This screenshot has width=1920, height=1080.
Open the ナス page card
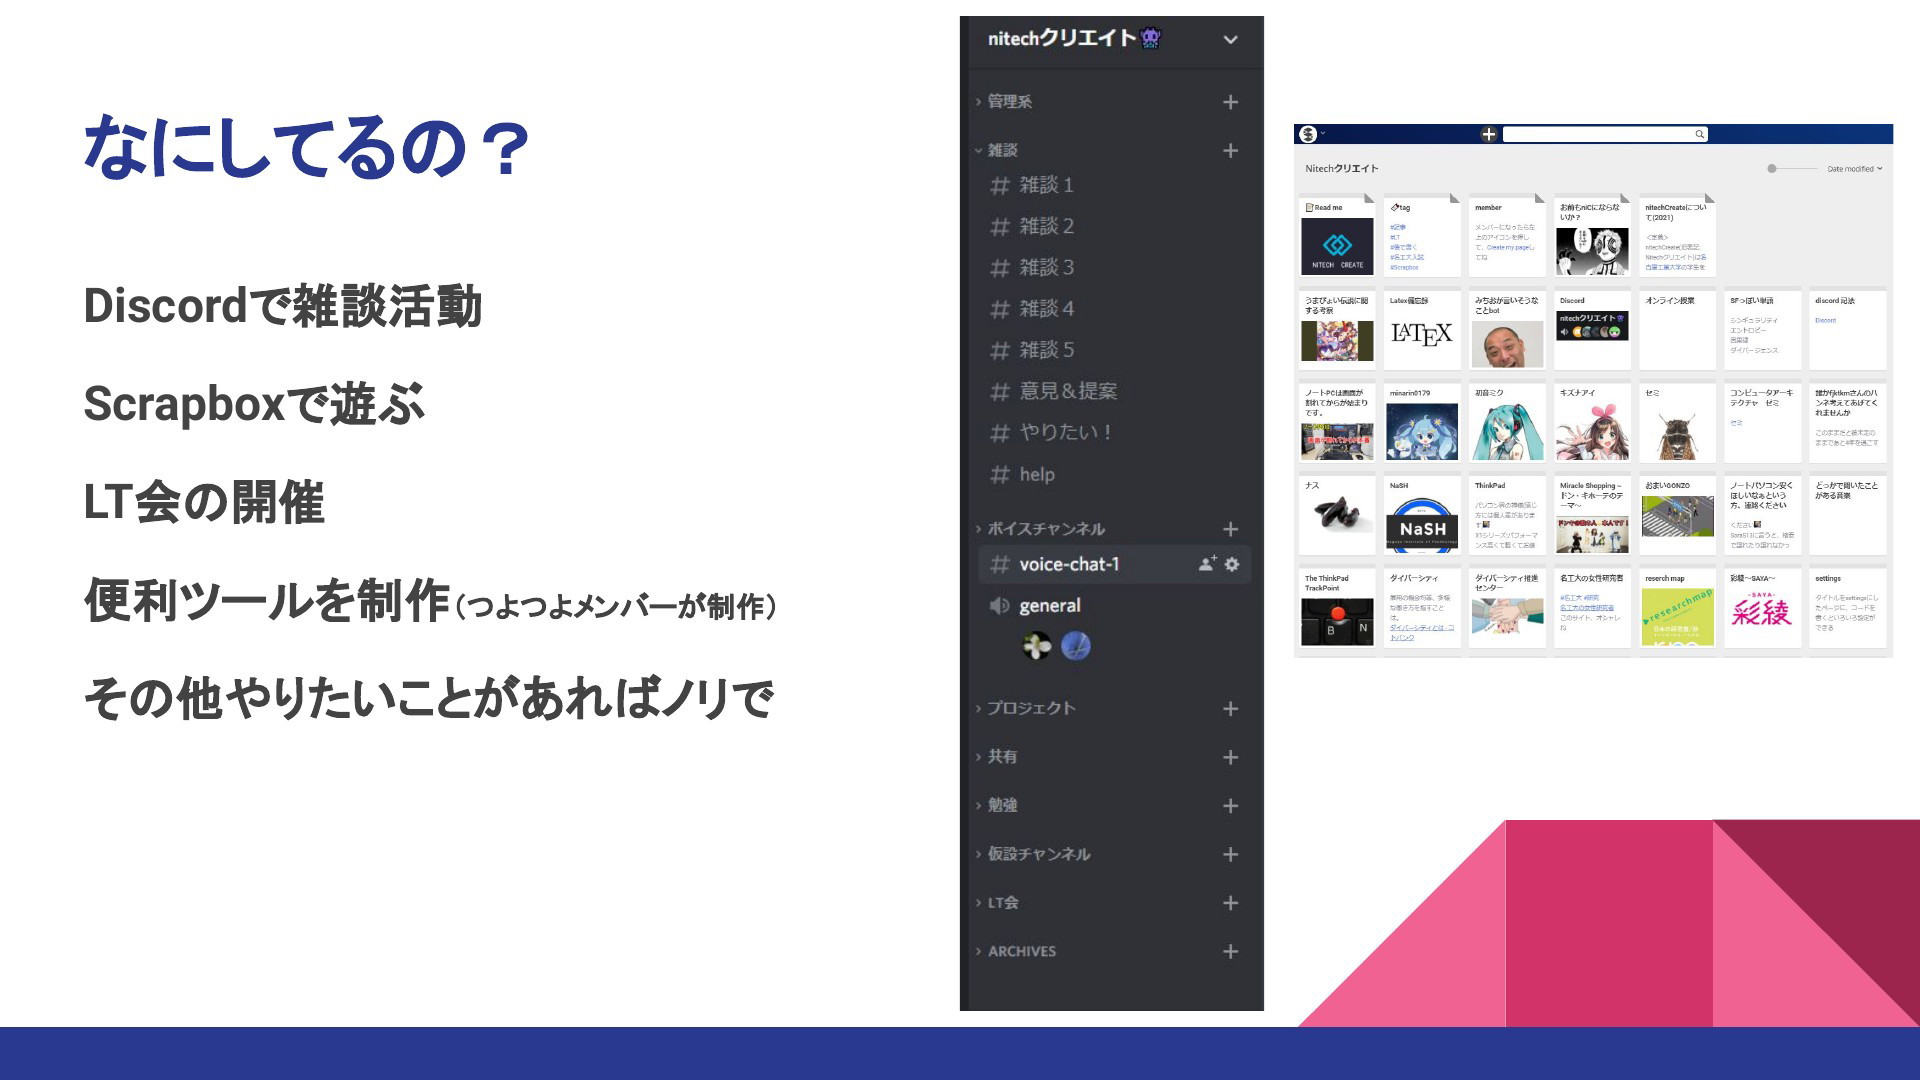coord(1337,515)
